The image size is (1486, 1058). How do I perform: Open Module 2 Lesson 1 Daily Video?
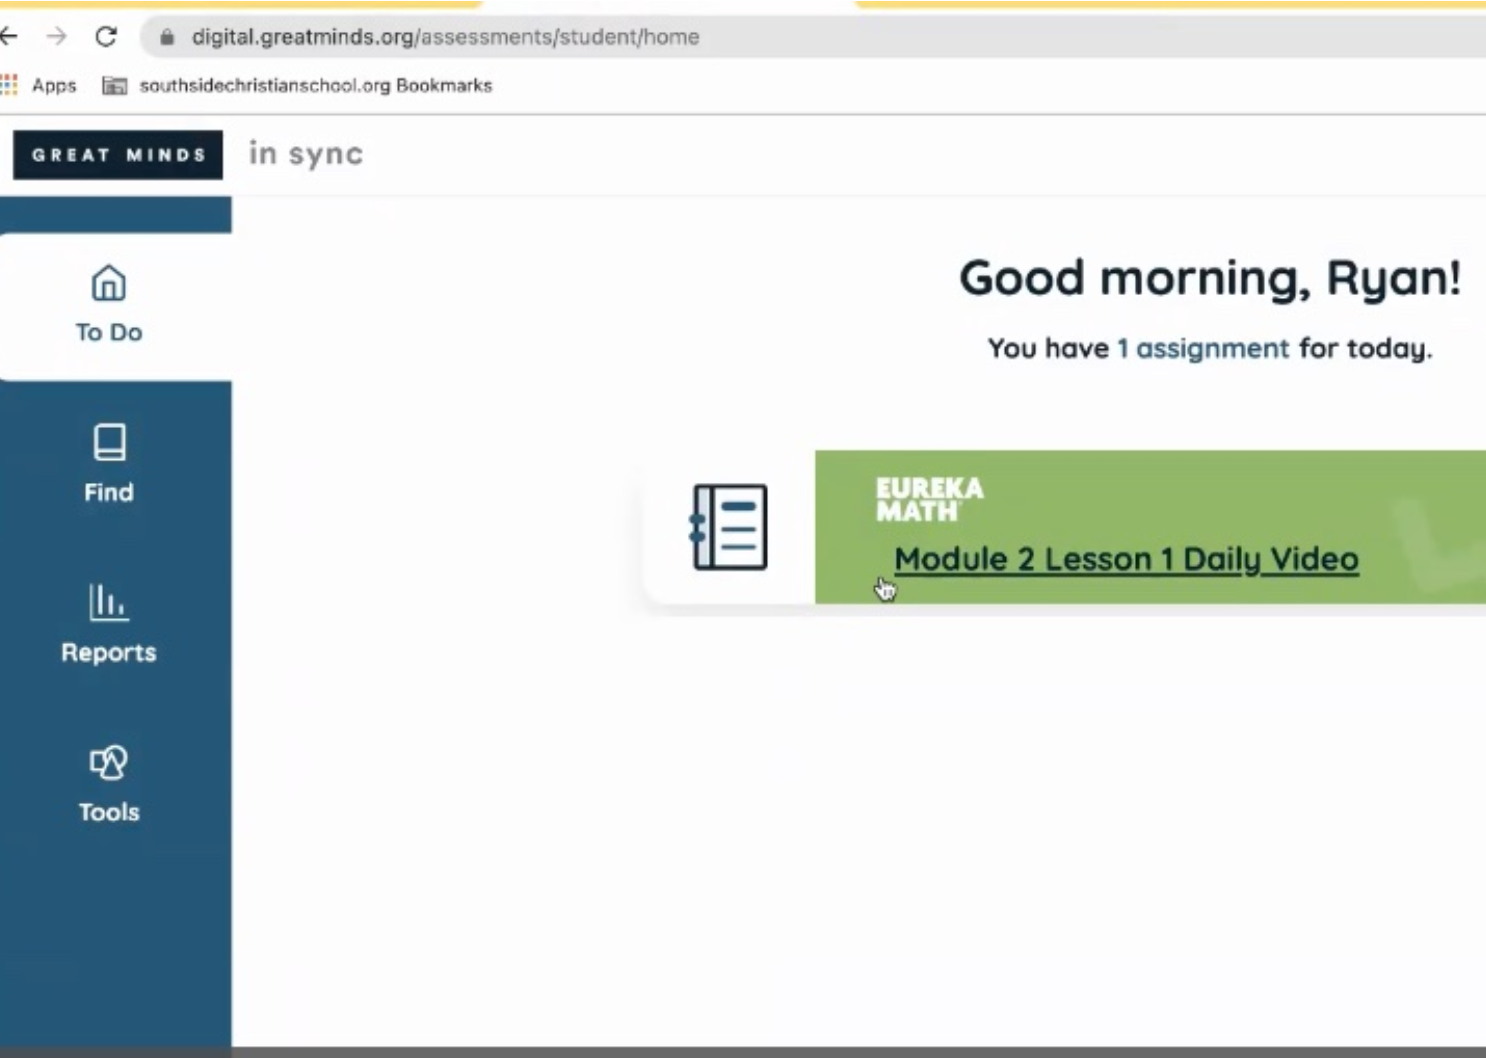[x=1126, y=559]
